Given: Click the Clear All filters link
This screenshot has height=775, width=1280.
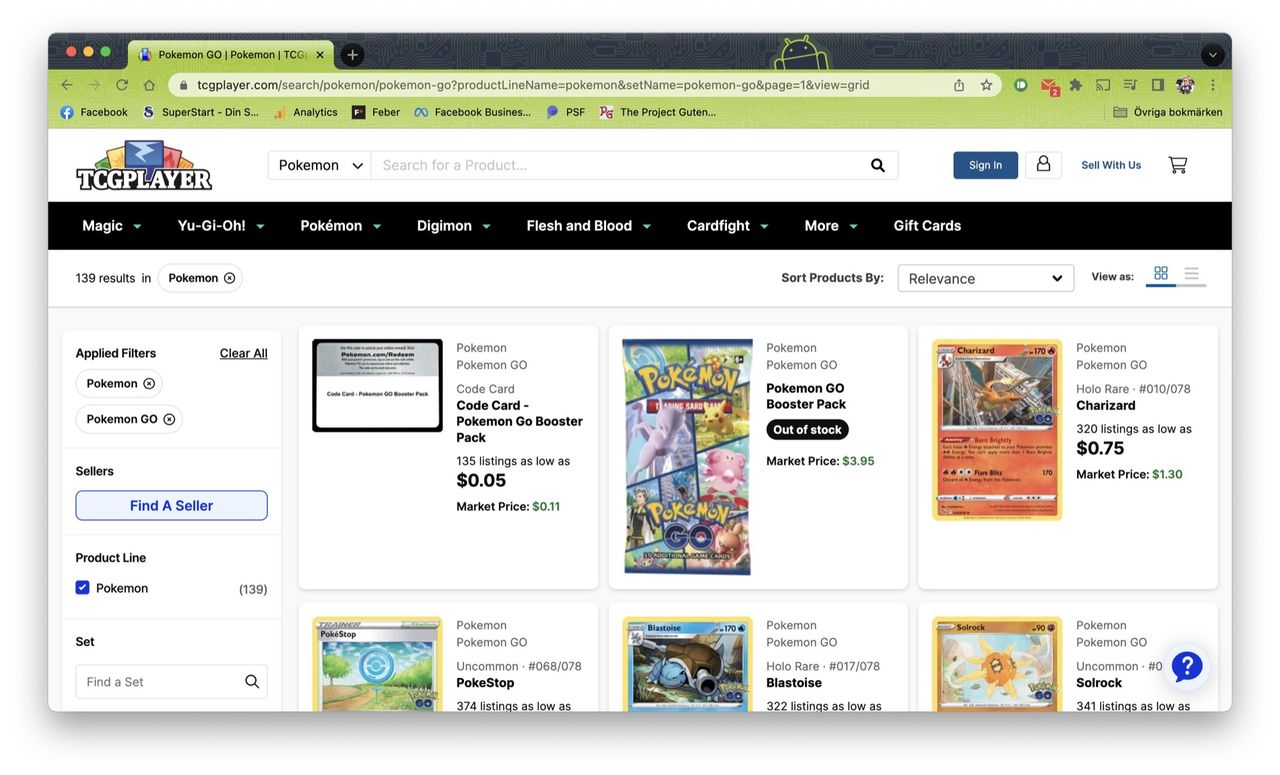Looking at the screenshot, I should point(243,353).
